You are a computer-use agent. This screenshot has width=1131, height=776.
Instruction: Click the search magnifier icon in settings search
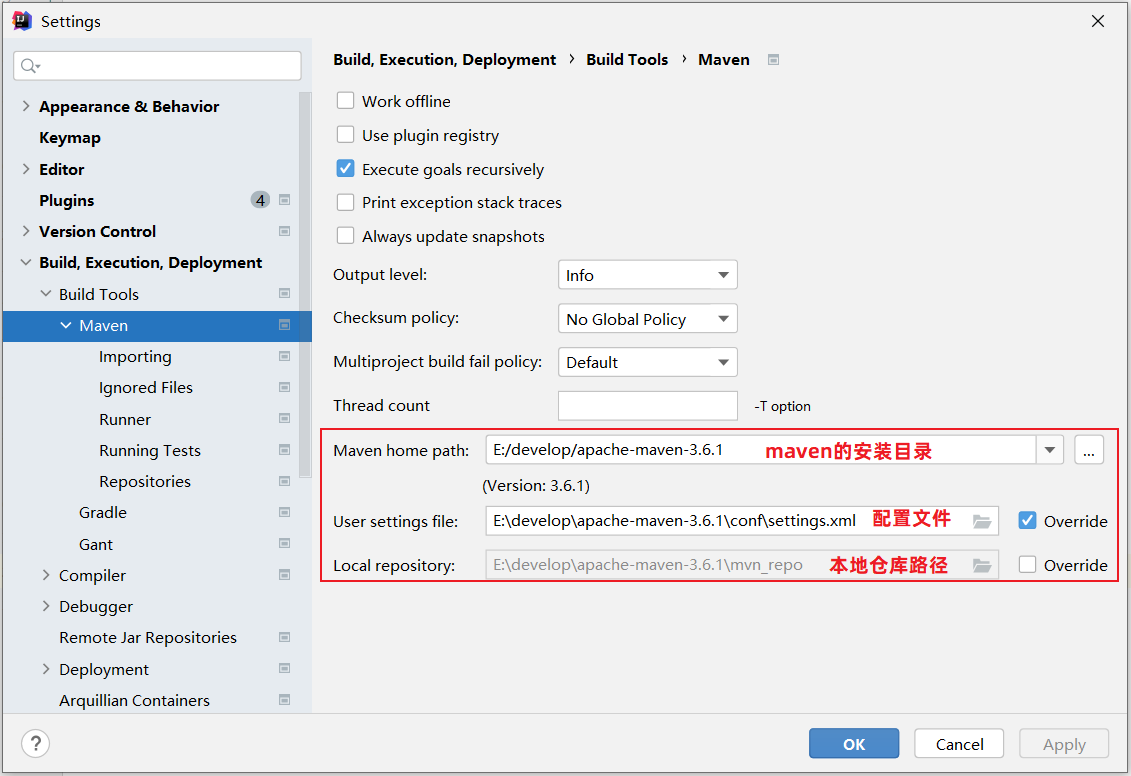29,66
